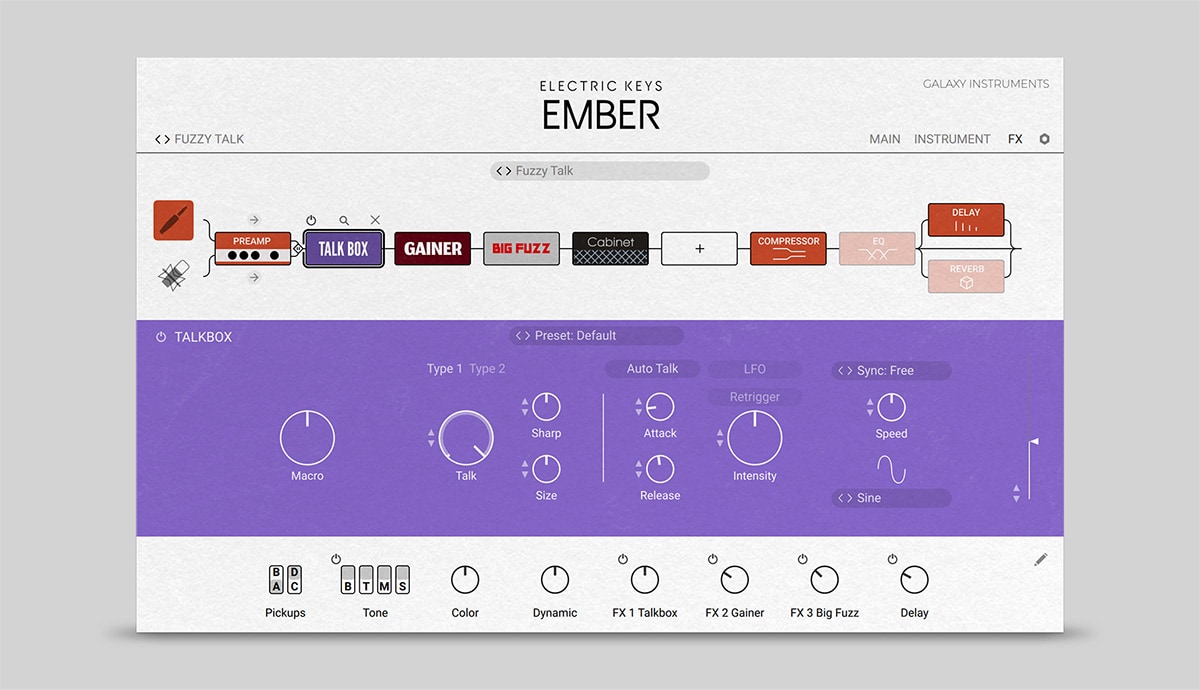The height and width of the screenshot is (690, 1200).
Task: Open the Sine waveform dropdown
Action: [x=891, y=498]
